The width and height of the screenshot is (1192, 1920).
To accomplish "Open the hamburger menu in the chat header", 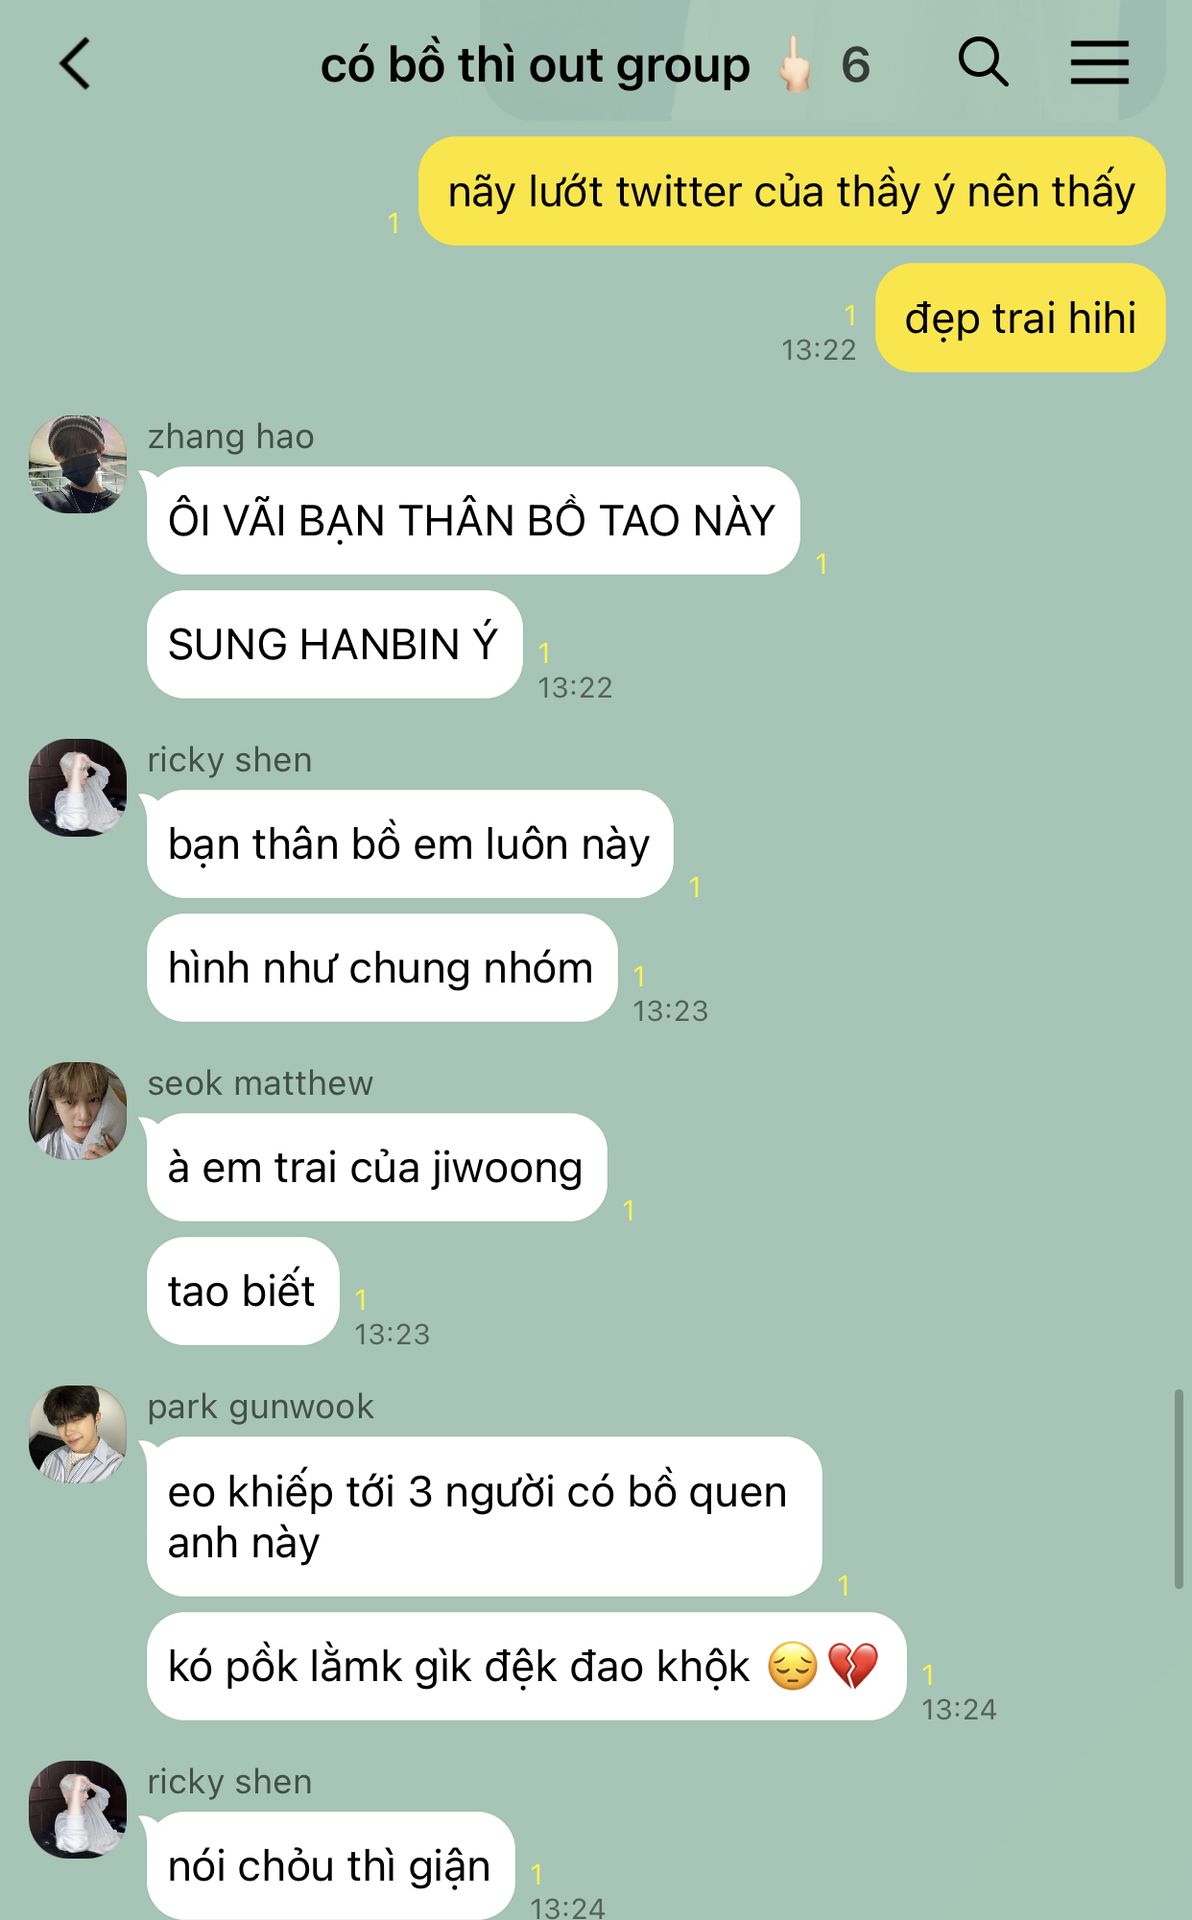I will point(1100,62).
